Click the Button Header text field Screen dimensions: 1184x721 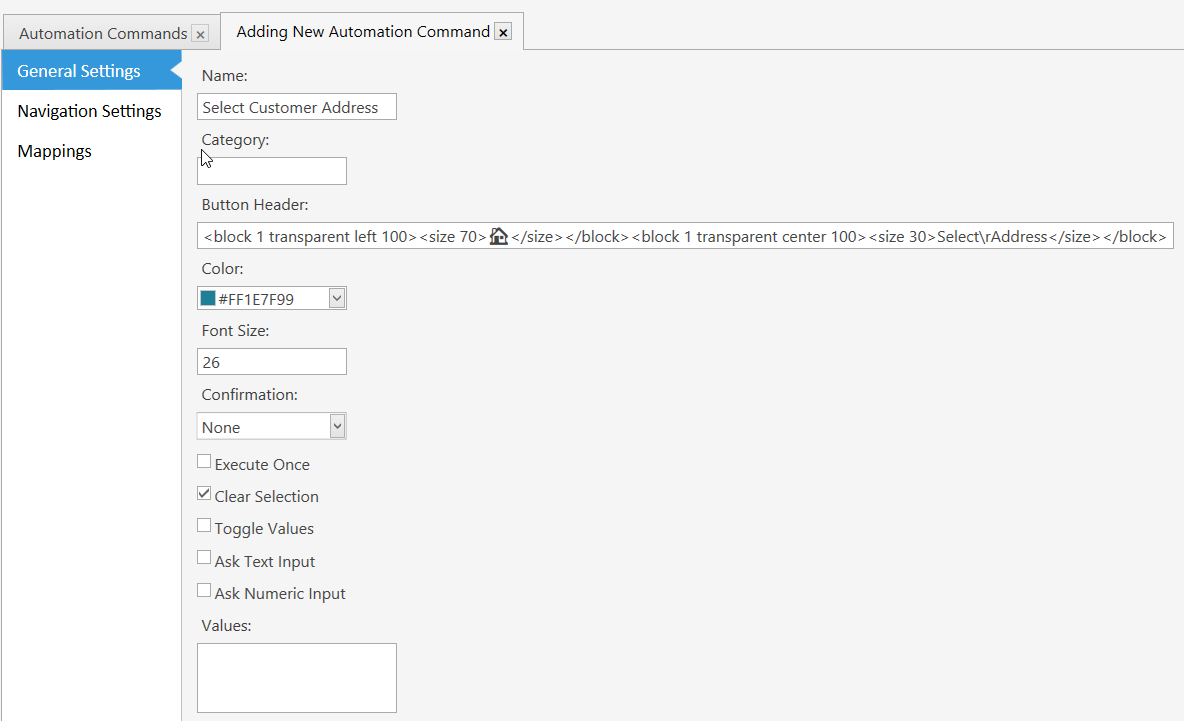pos(685,236)
